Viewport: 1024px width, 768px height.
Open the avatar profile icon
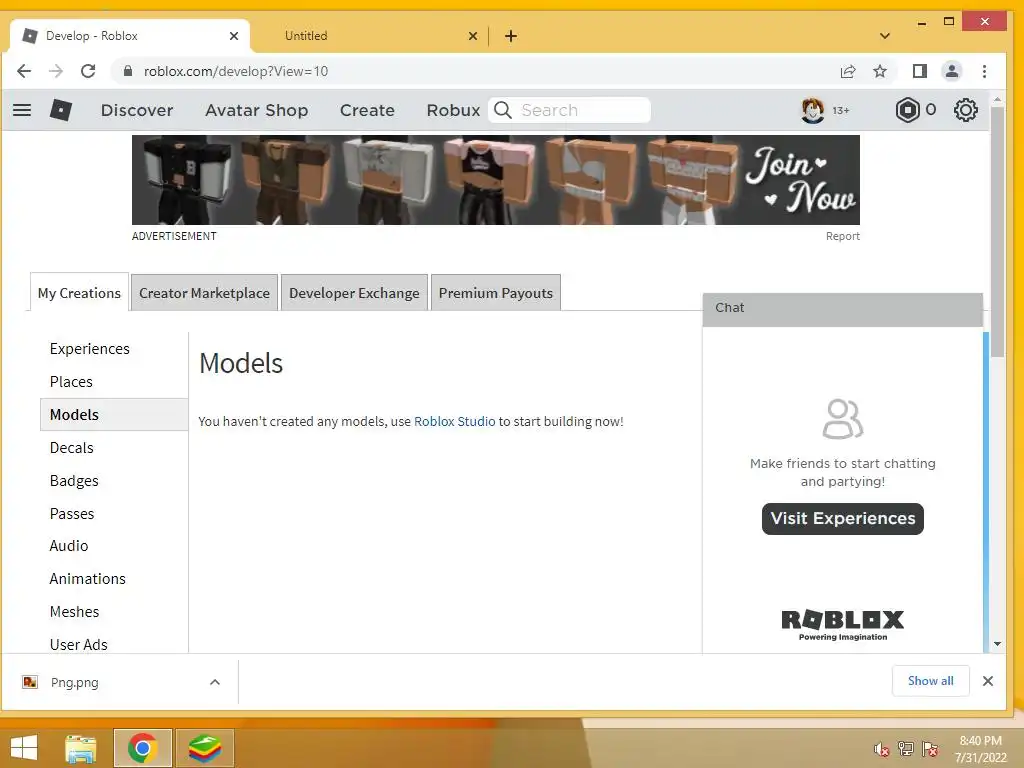pos(812,110)
